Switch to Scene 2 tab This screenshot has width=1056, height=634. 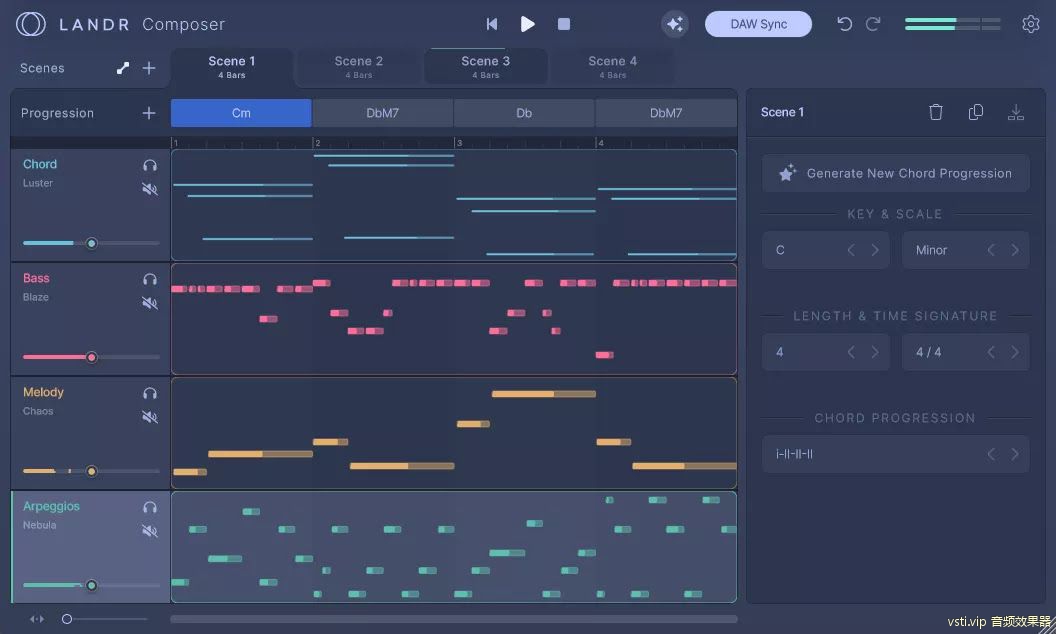tap(359, 67)
